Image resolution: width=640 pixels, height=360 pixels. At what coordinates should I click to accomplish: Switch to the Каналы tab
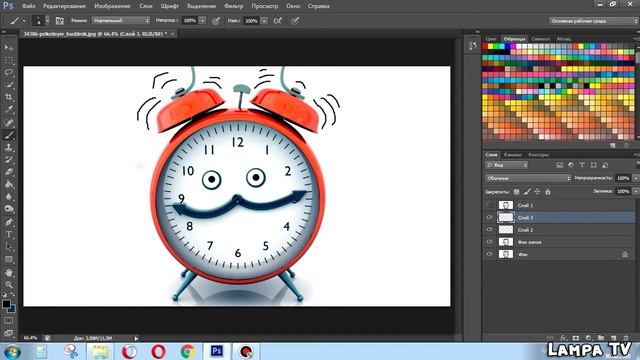pyautogui.click(x=513, y=155)
